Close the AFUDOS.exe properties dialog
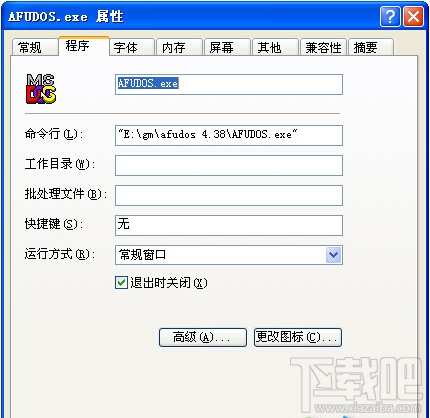430x418 pixels. [x=414, y=16]
